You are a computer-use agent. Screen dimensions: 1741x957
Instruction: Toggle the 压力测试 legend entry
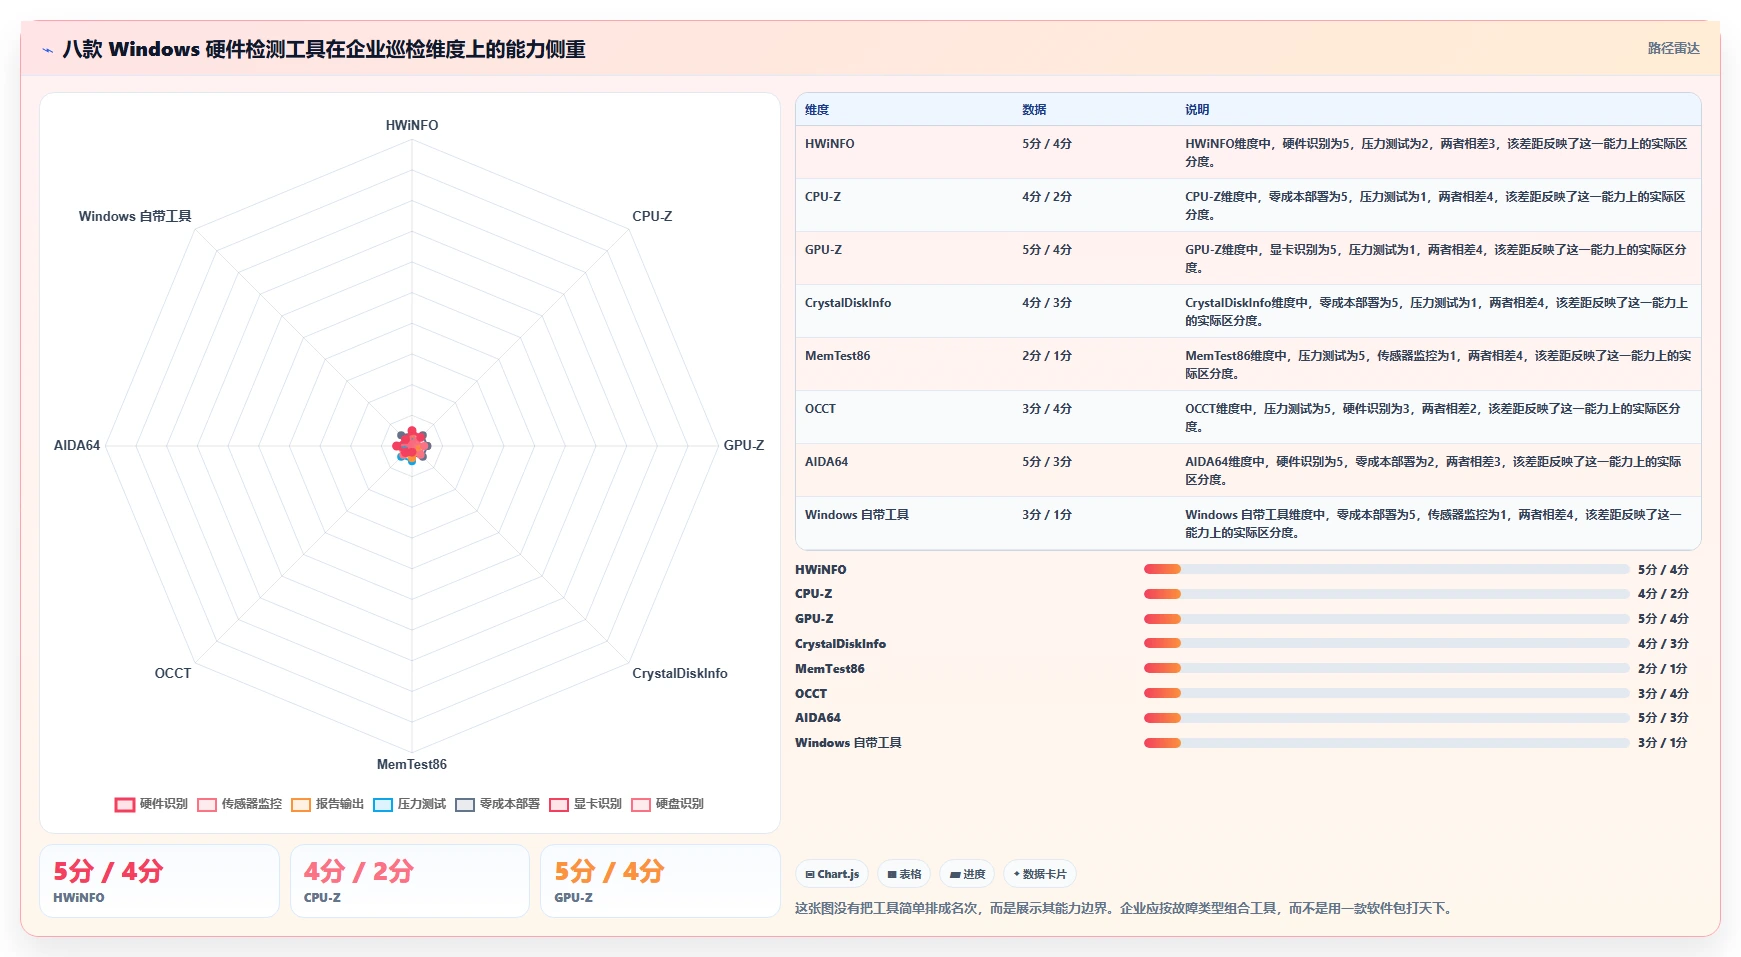[409, 804]
